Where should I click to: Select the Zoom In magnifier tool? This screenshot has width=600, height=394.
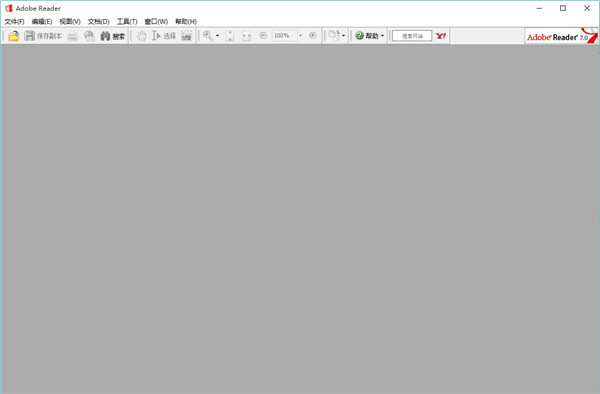pyautogui.click(x=208, y=36)
